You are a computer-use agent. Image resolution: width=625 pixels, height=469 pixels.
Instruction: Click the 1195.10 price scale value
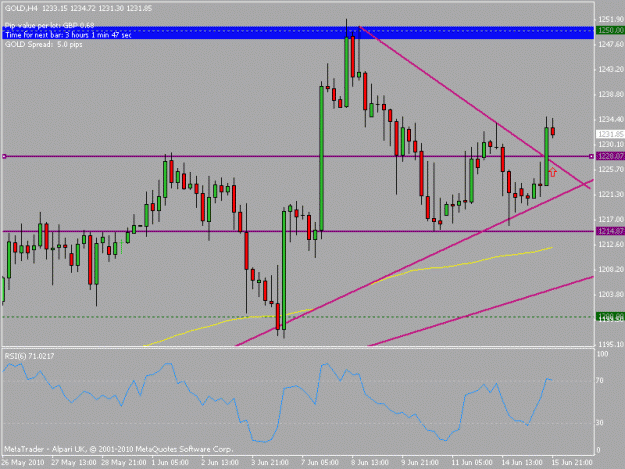pos(611,344)
